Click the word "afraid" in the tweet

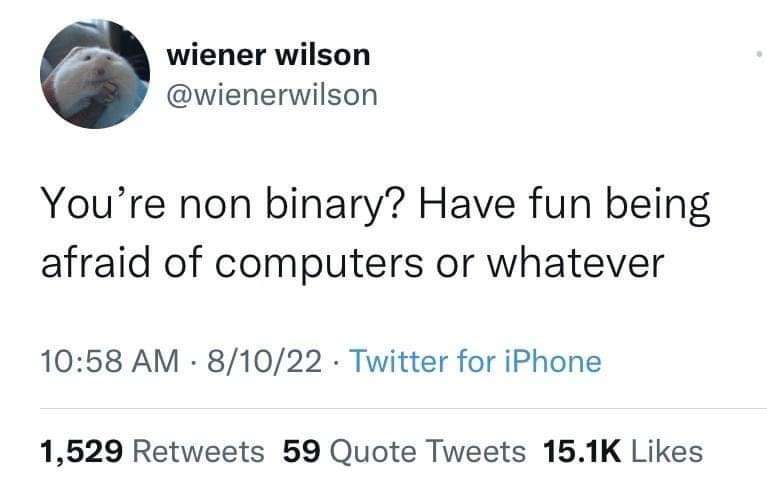pyautogui.click(x=96, y=263)
